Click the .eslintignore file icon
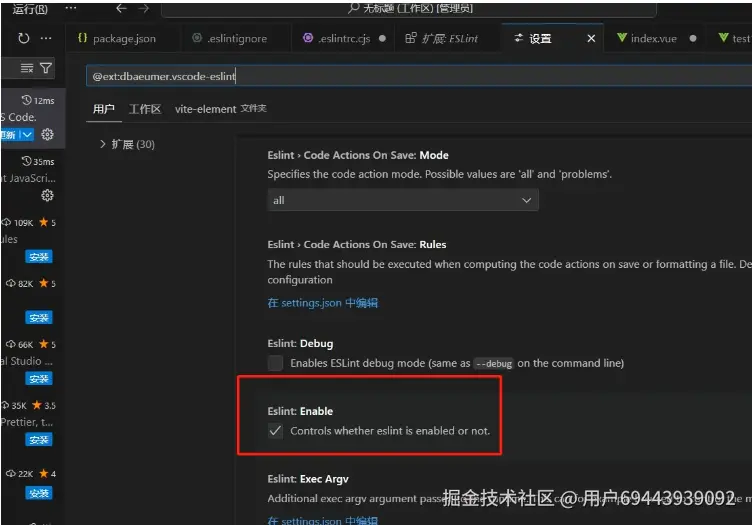752x525 pixels. (x=197, y=38)
